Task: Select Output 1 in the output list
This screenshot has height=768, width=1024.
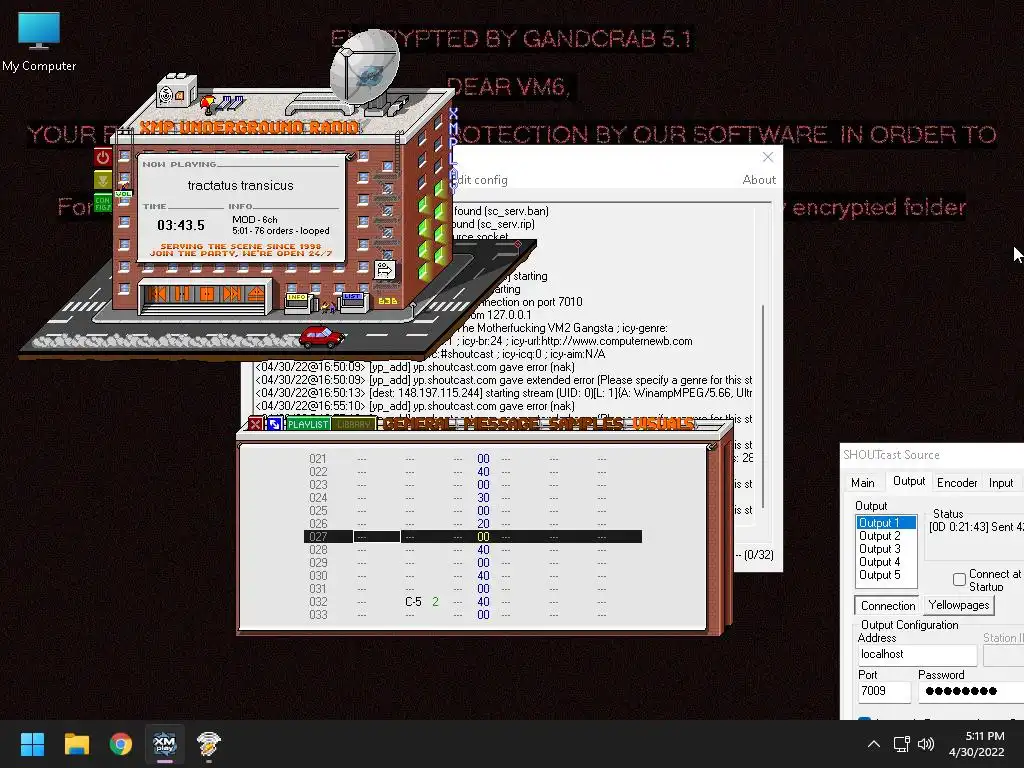Action: click(x=886, y=523)
